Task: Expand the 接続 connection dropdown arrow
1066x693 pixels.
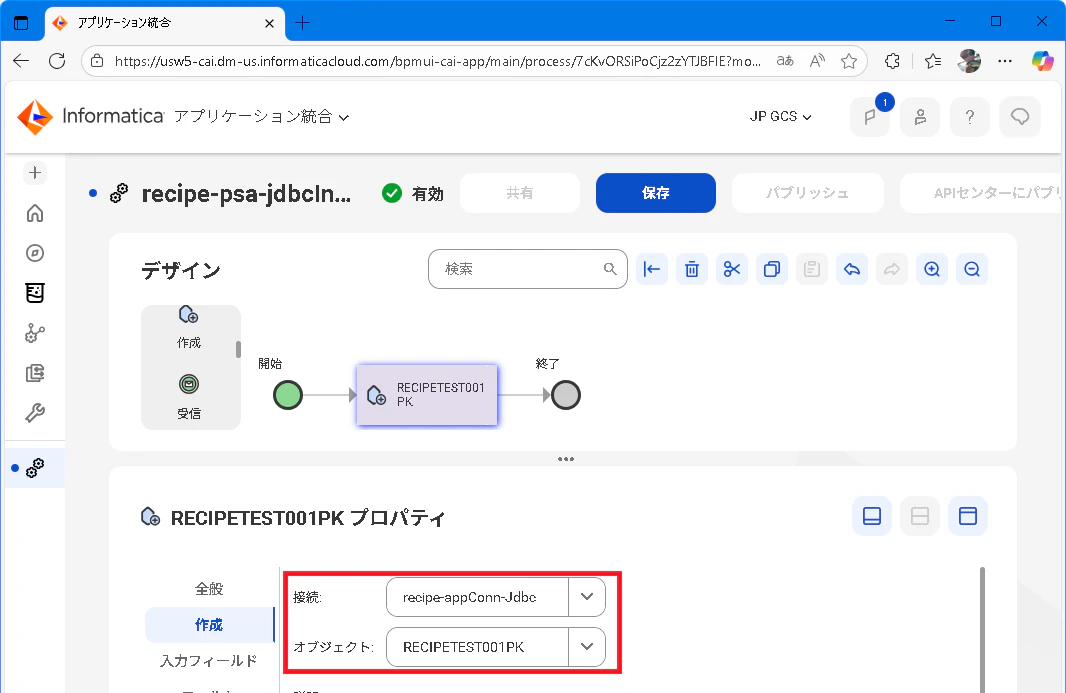Action: point(587,597)
